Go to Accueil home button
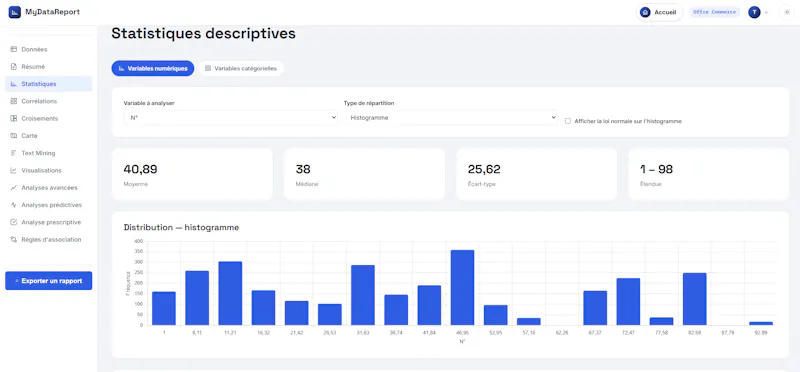Viewport: 800px width, 372px height. click(x=660, y=12)
